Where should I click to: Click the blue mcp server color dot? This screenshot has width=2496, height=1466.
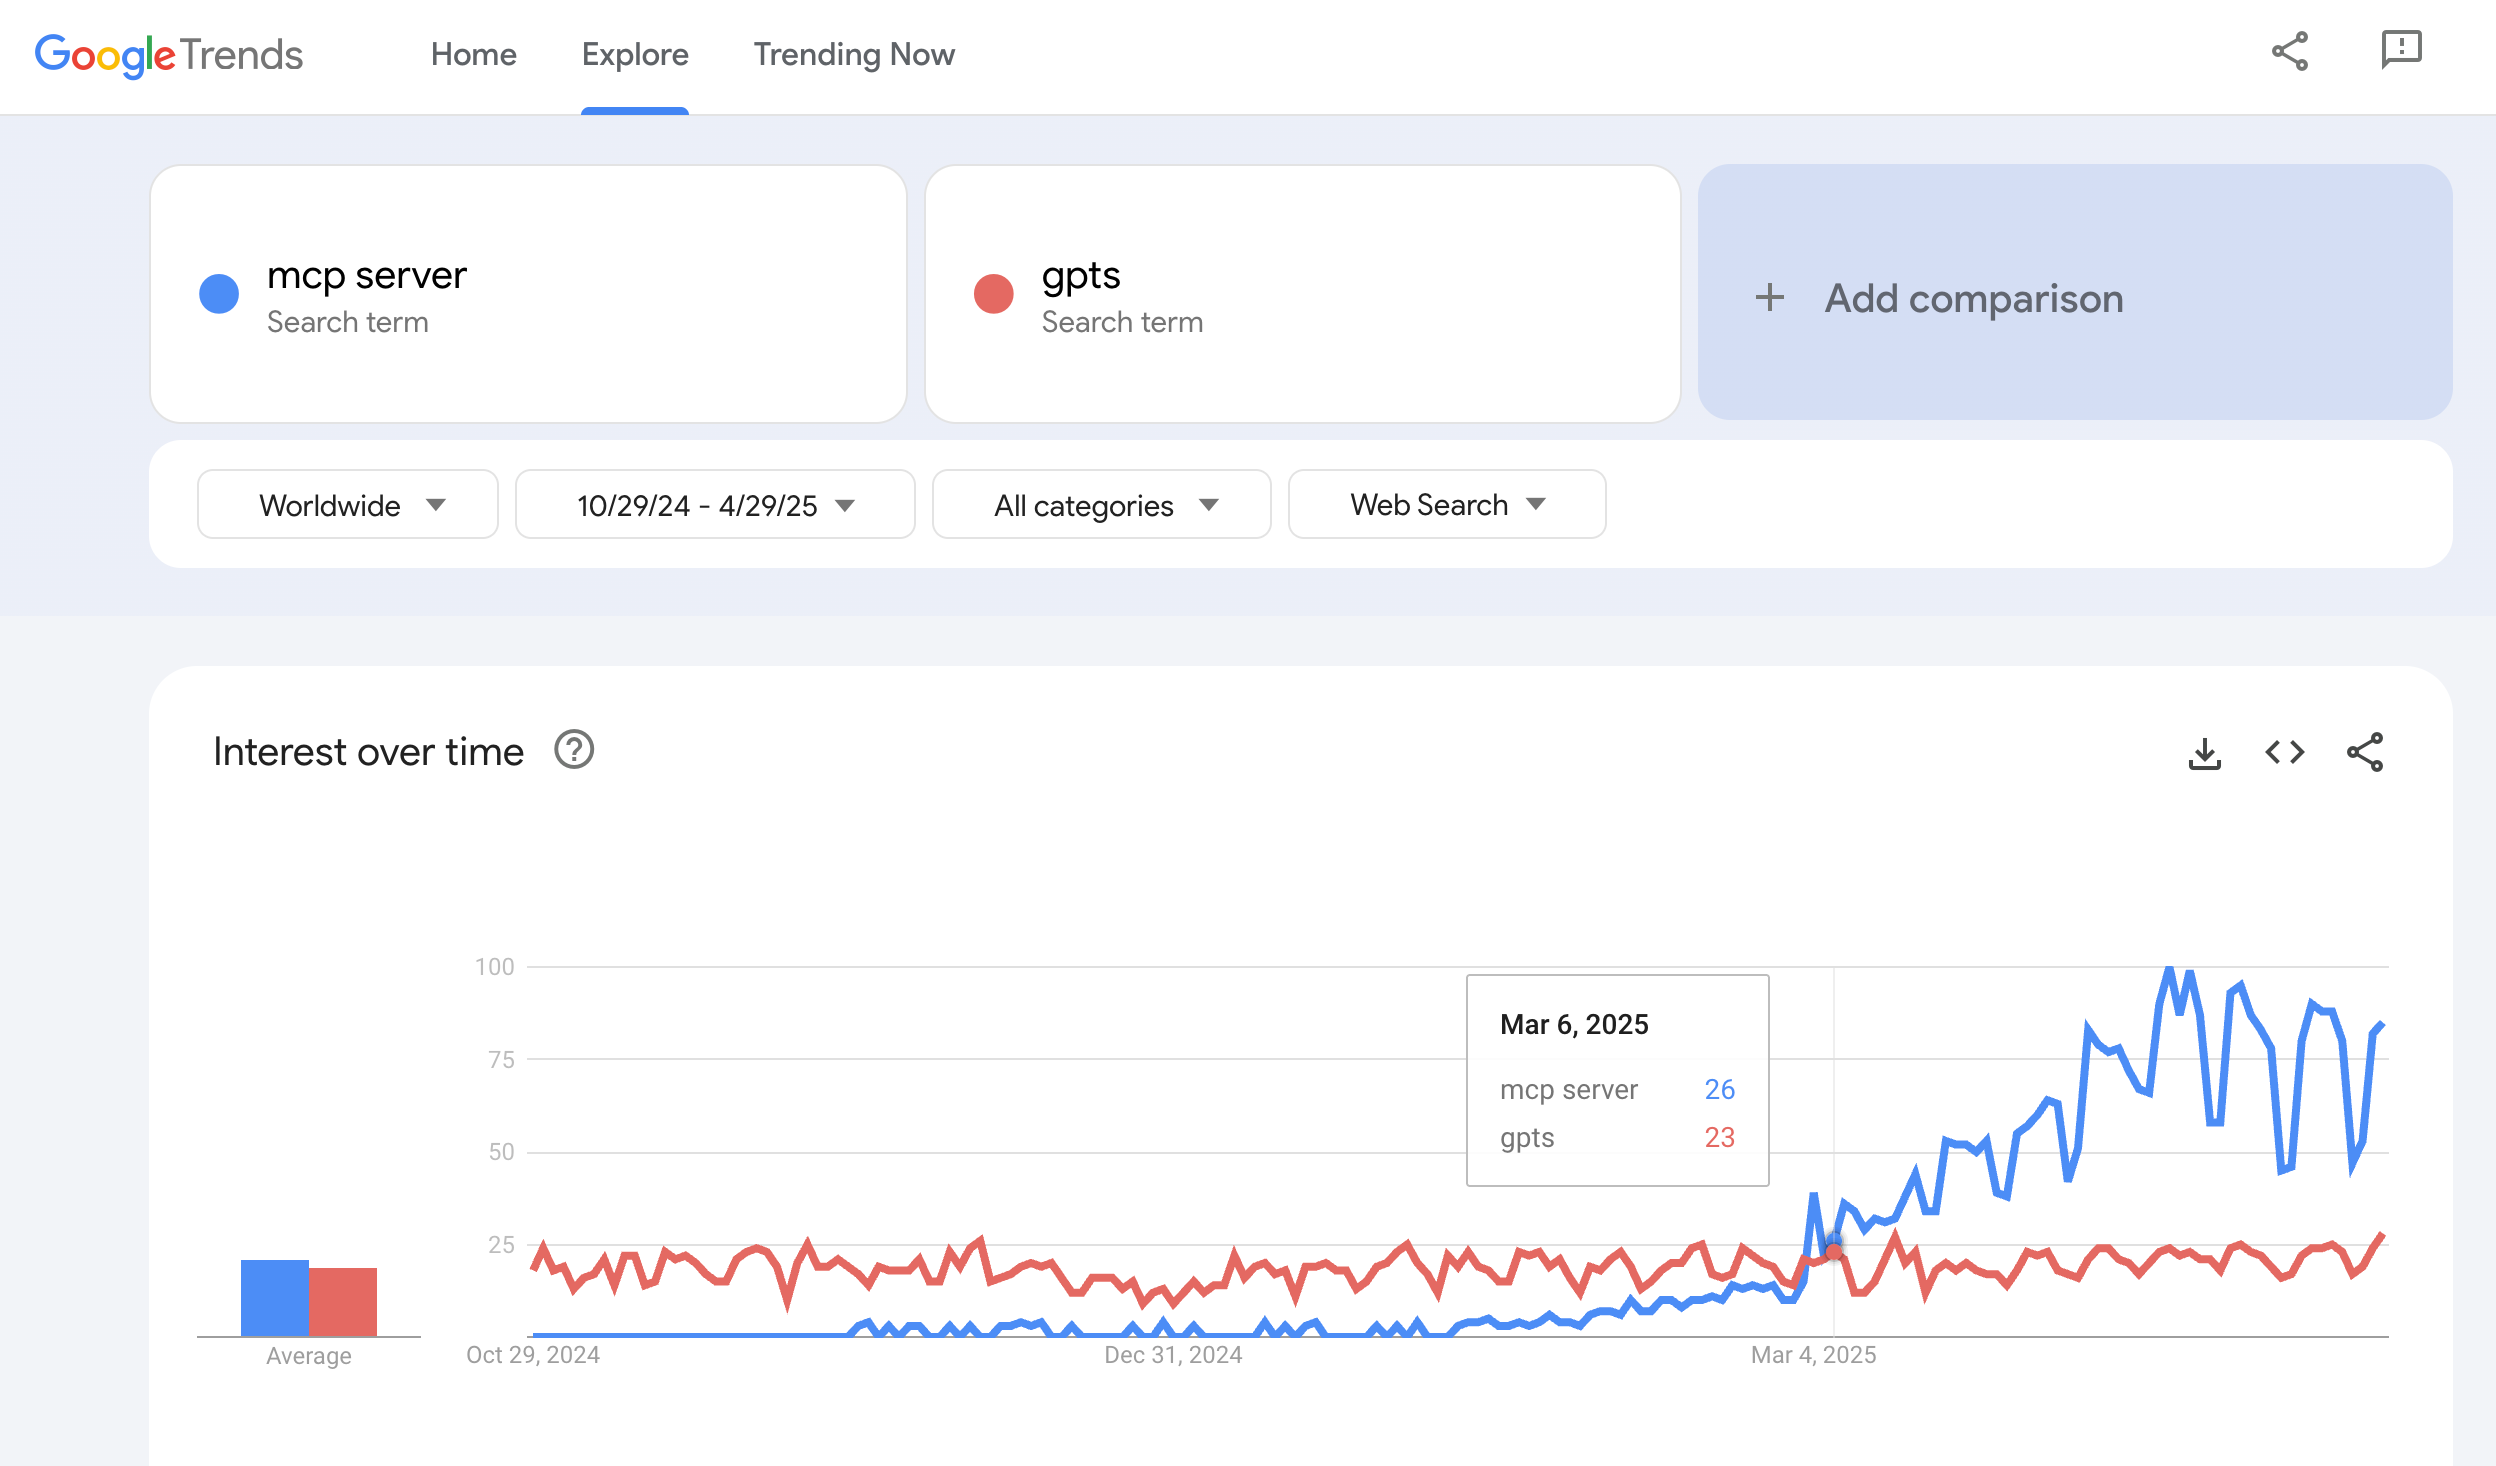pos(219,294)
